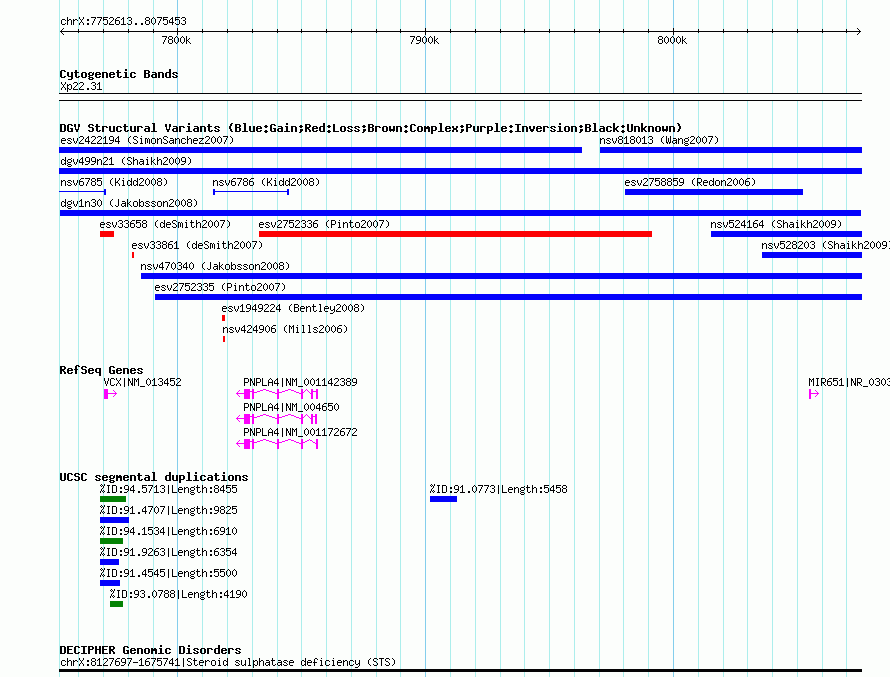Select the DECIPHER Genomic Disorders heading
The image size is (890, 677).
(x=150, y=650)
